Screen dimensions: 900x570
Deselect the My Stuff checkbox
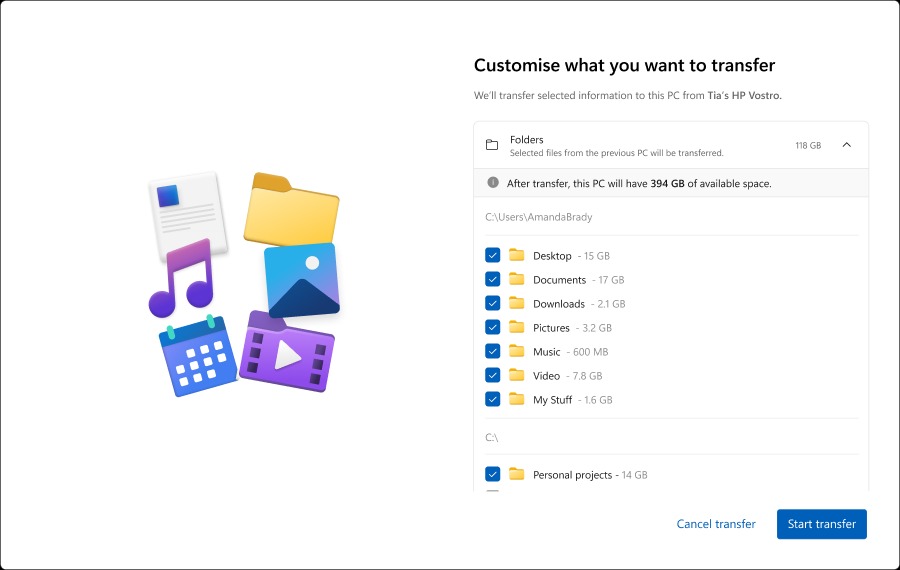pos(493,399)
